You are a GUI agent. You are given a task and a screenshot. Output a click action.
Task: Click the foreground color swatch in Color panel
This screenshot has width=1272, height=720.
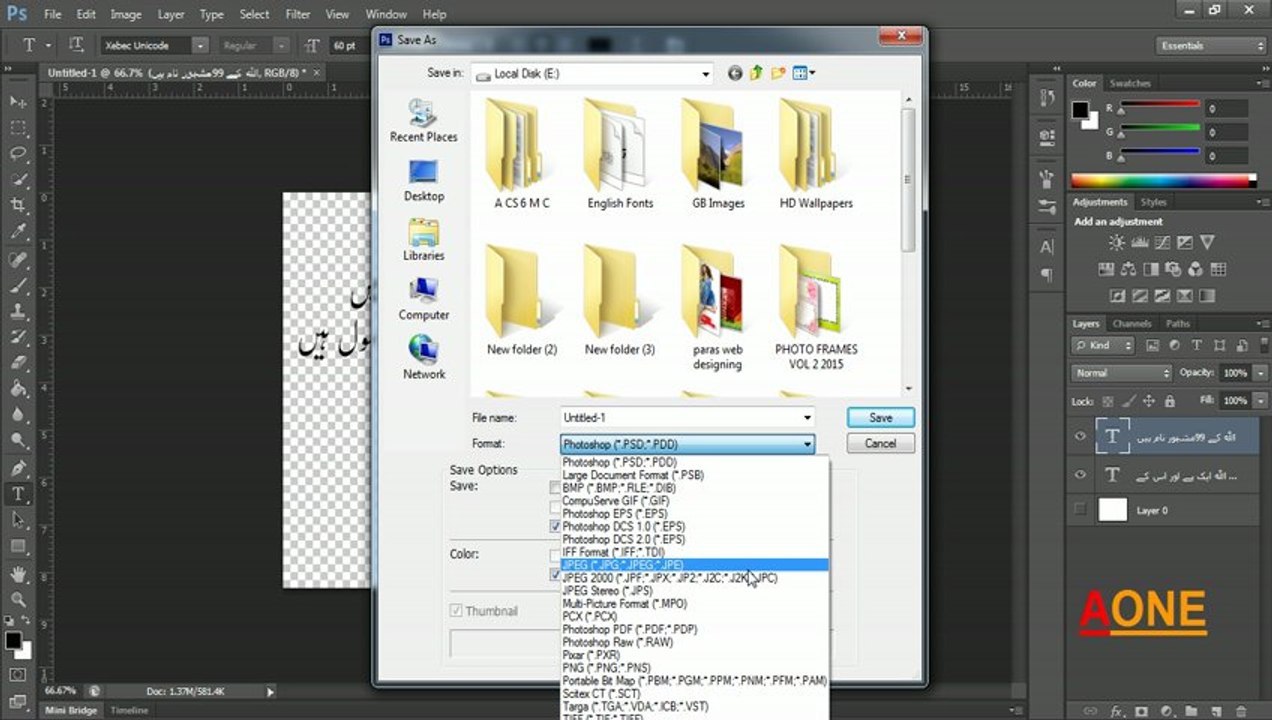pyautogui.click(x=1080, y=110)
